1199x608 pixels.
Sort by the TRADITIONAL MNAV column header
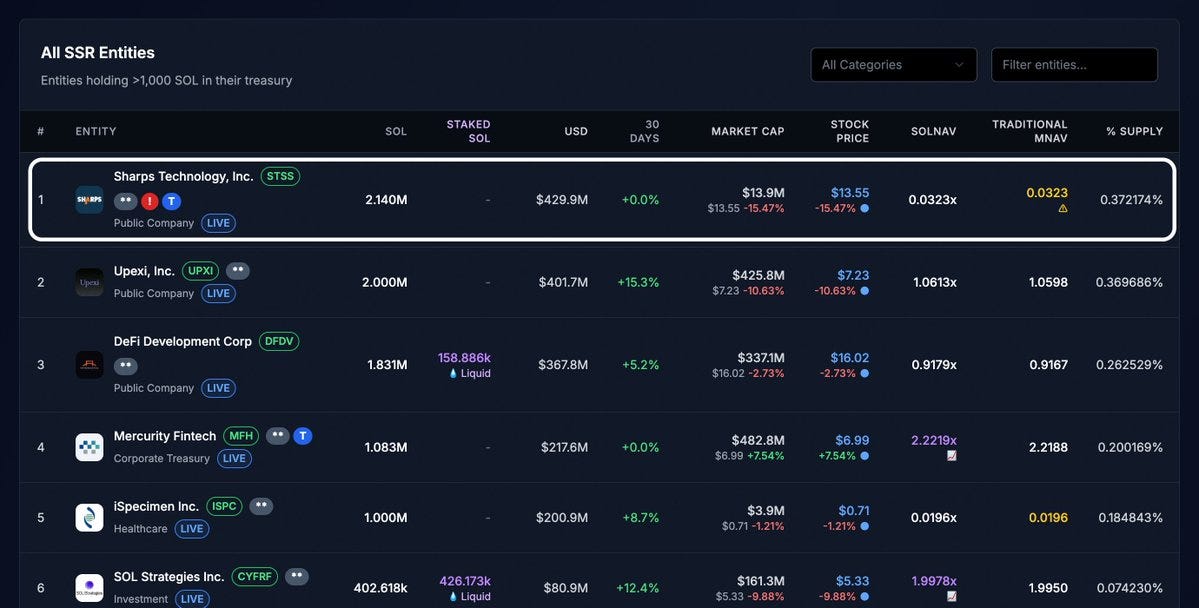1029,132
